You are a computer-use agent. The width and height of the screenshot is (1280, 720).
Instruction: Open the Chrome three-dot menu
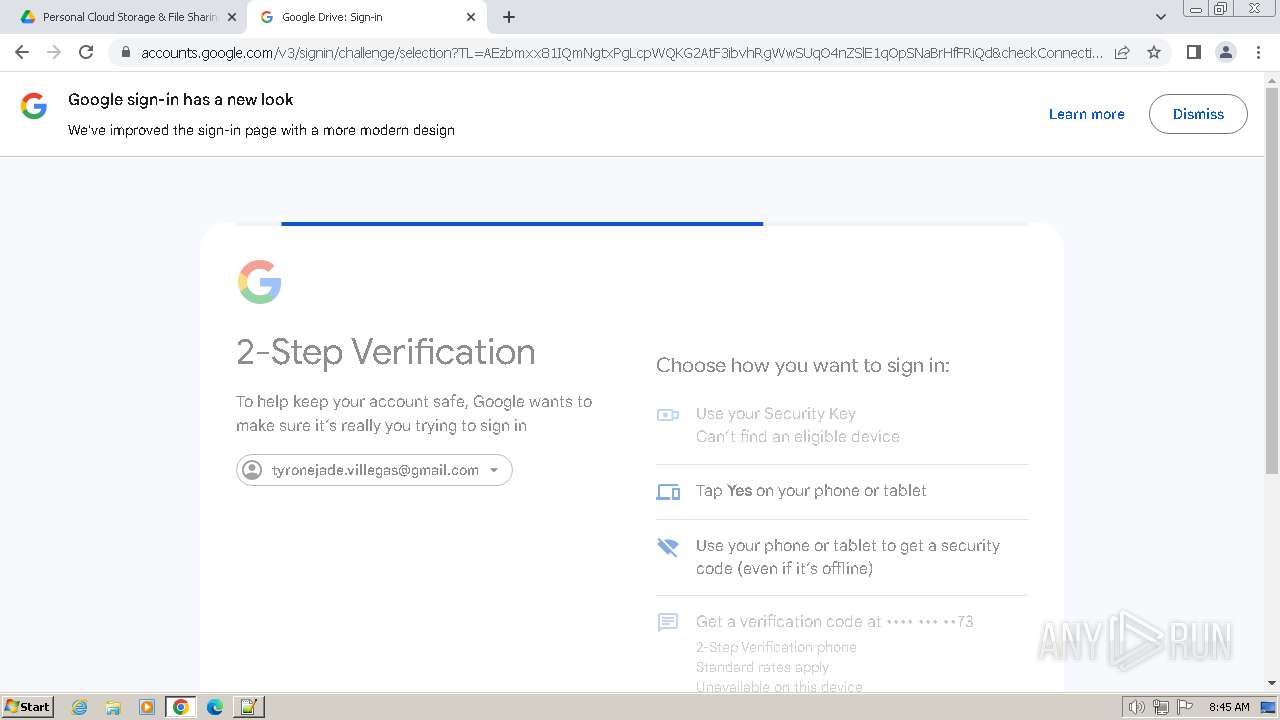[x=1259, y=52]
